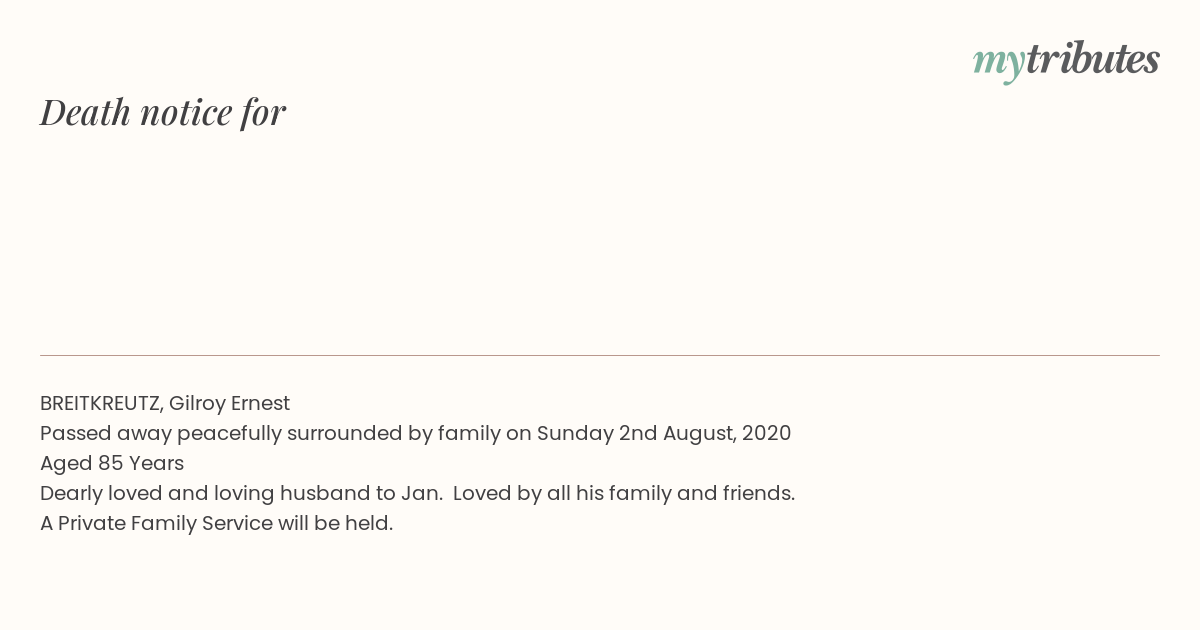Image resolution: width=1200 pixels, height=630 pixels.
Task: Click the "Aged 85 Years" line
Action: (x=112, y=463)
